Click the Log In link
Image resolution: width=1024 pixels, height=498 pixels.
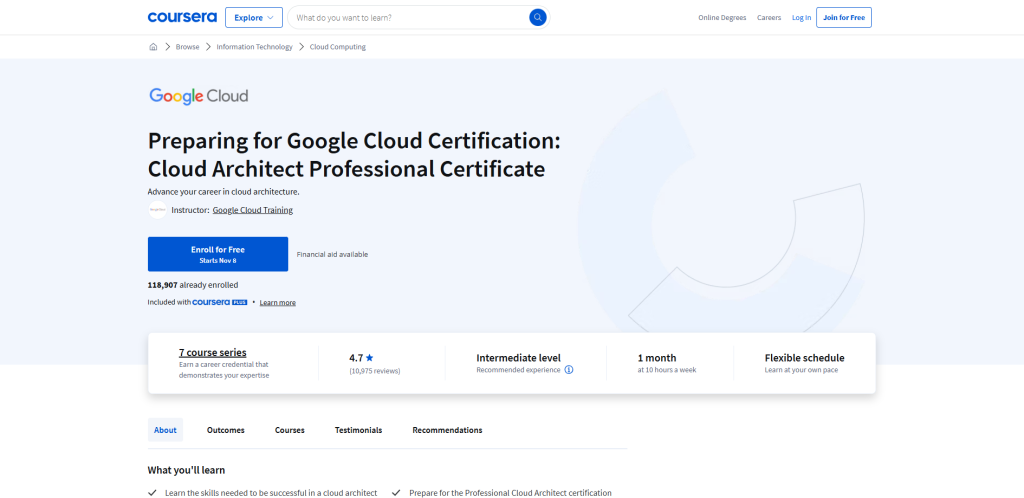coord(801,18)
